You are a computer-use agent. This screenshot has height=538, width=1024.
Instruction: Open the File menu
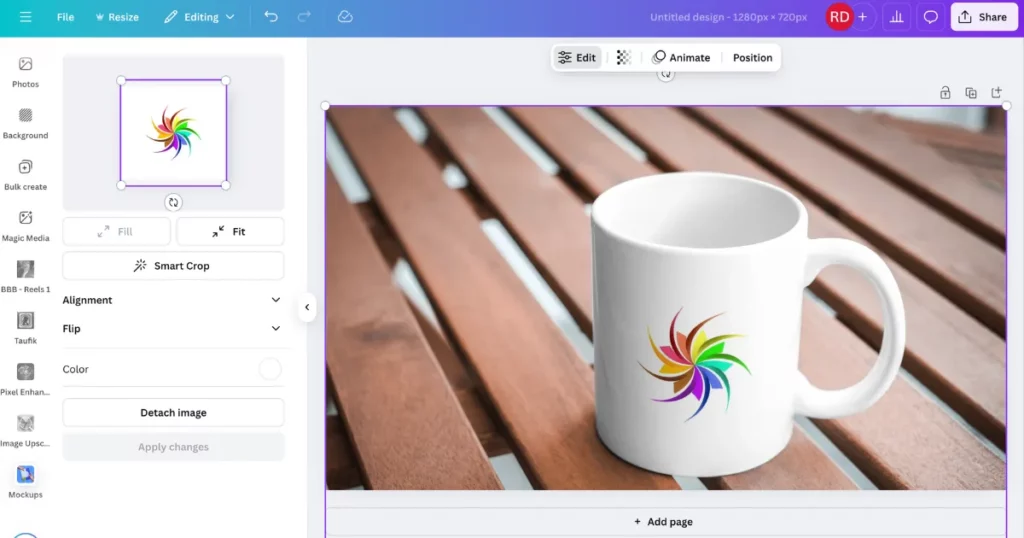point(65,17)
